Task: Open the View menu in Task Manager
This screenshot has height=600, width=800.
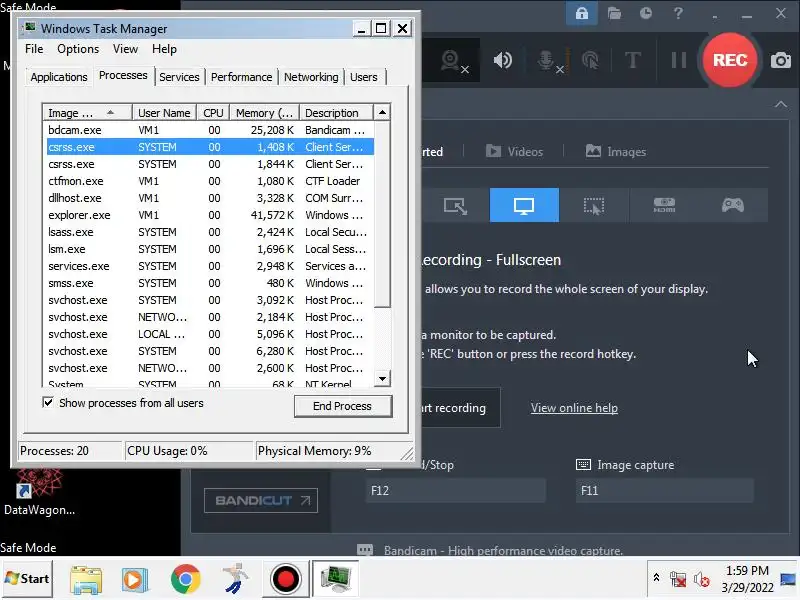Action: 126,49
